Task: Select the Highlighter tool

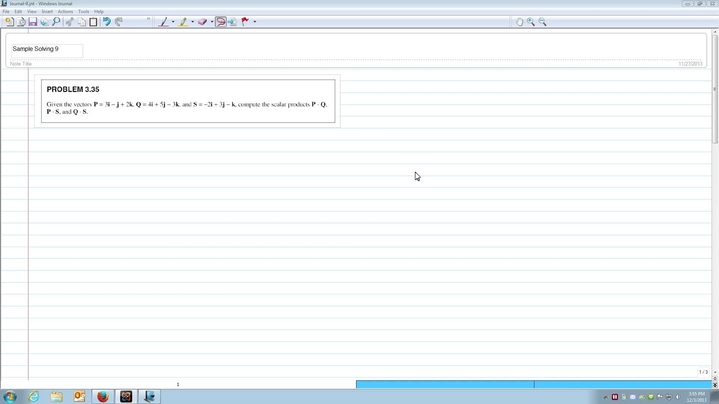Action: point(183,21)
